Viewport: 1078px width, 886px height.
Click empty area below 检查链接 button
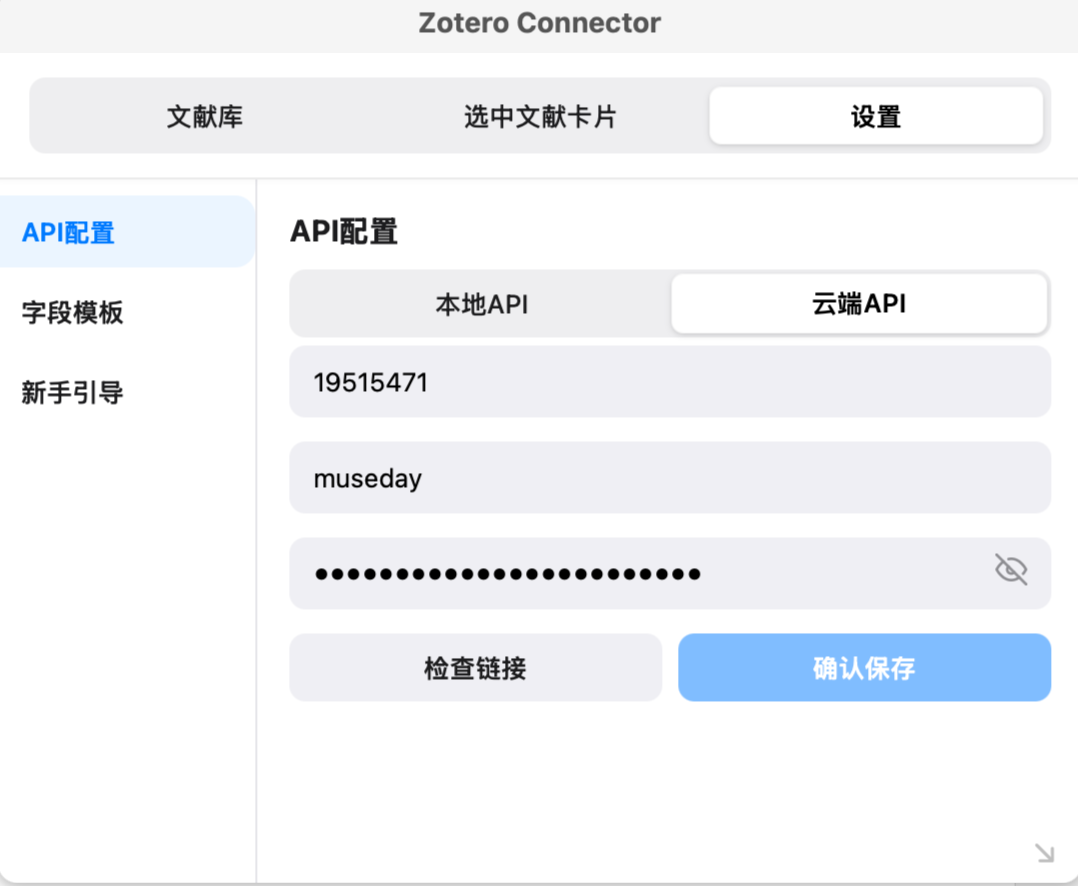click(475, 780)
